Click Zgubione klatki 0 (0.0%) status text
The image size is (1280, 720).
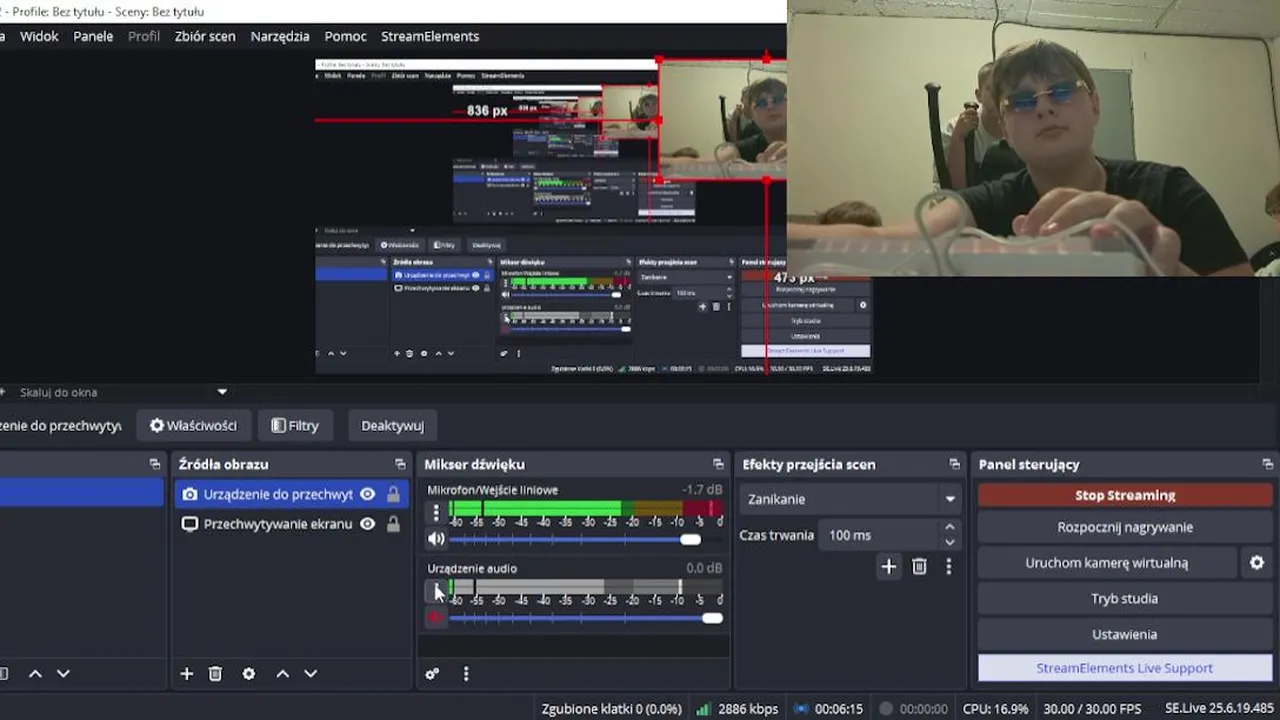[x=611, y=709]
